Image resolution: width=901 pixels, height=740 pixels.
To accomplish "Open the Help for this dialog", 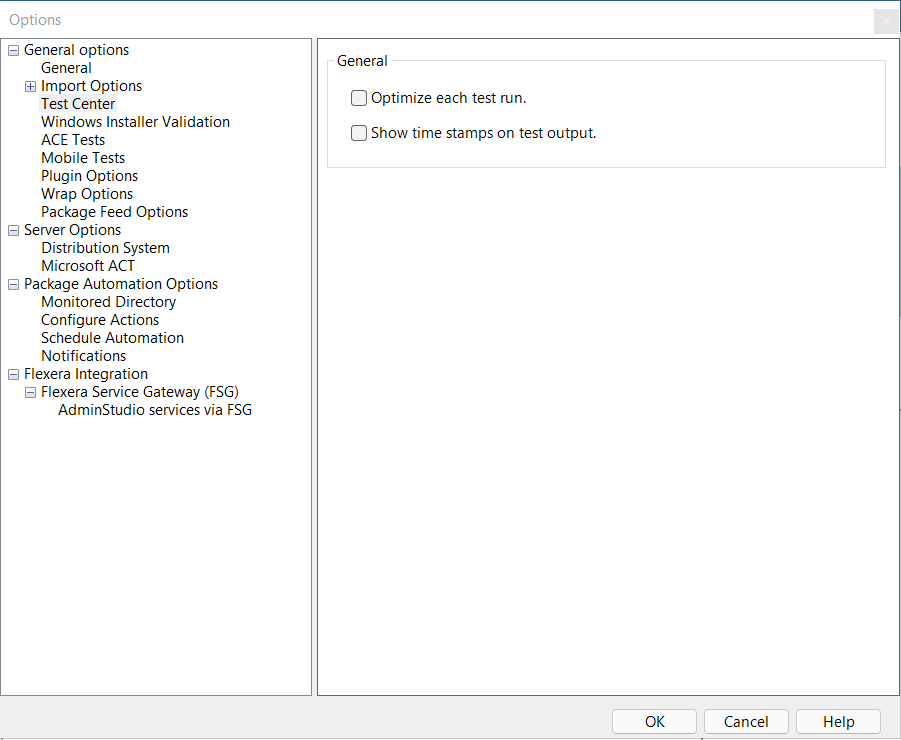I will point(838,721).
